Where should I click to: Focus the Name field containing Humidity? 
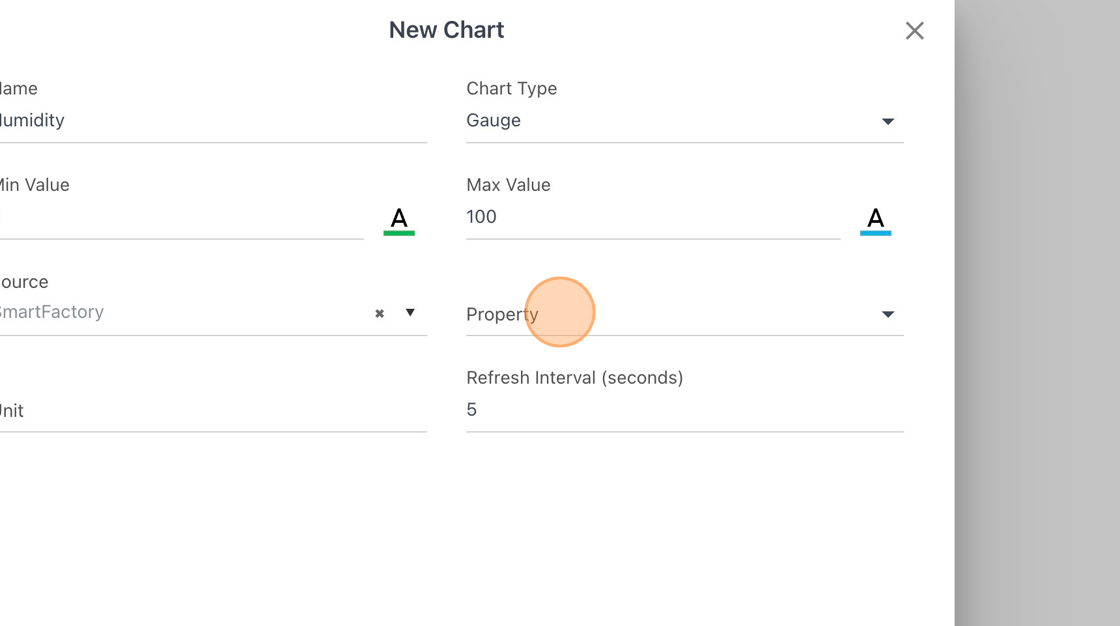(214, 121)
